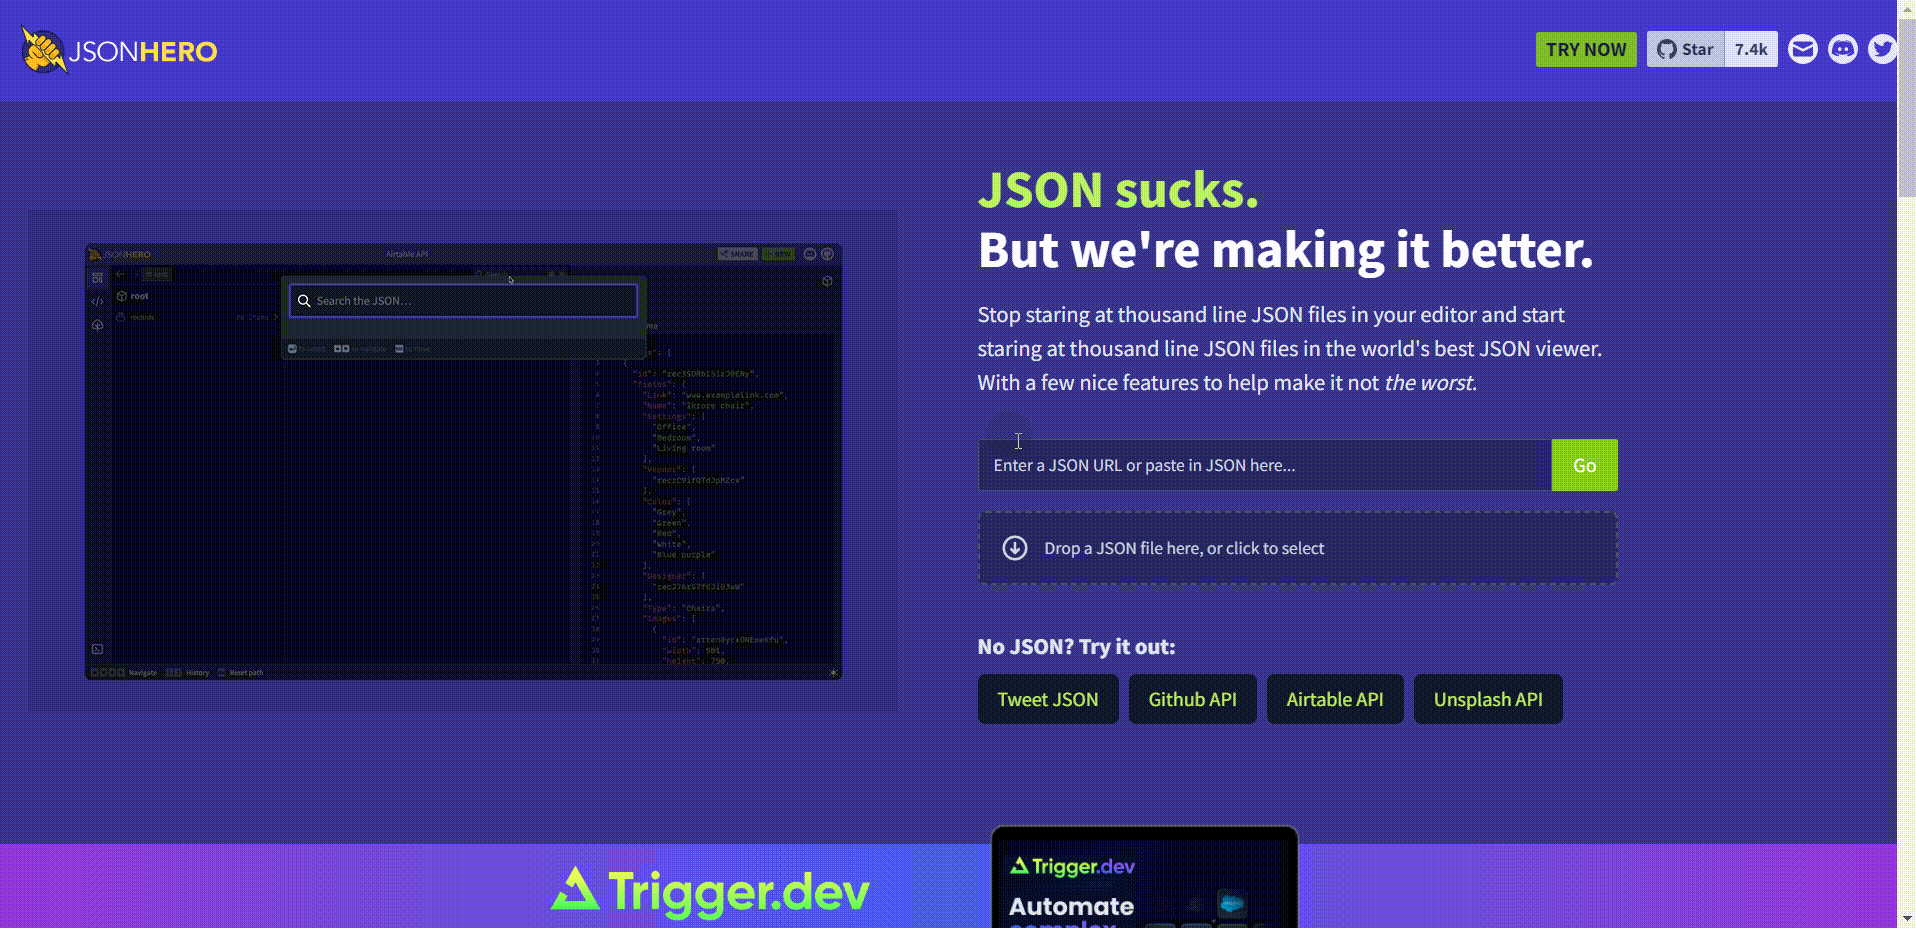
Task: Open the Trigger.dev 'Automate' promo card
Action: [x=1144, y=877]
